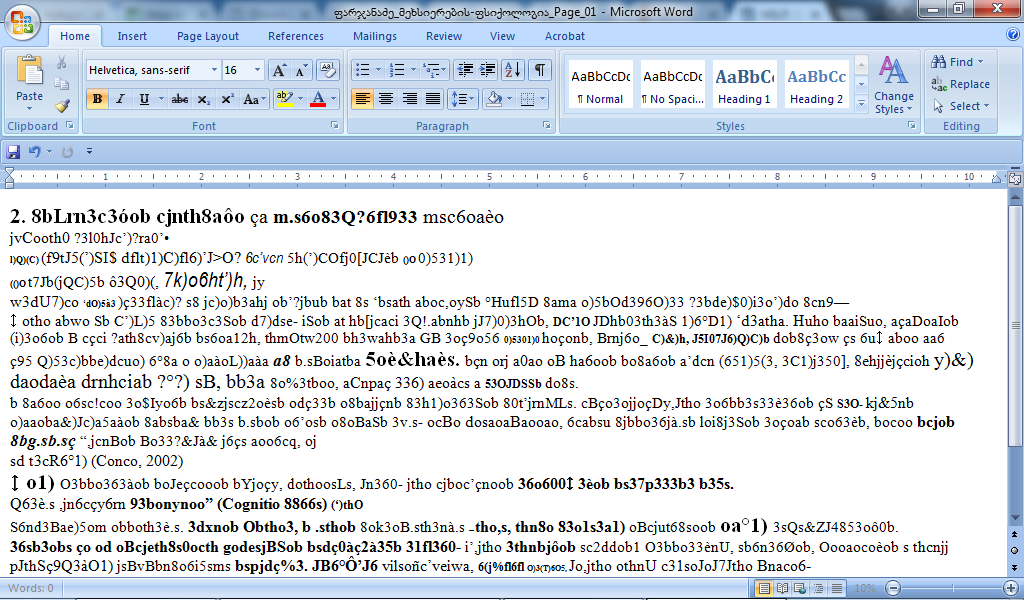Click Words: 0 status bar counter
1024x600 pixels.
31,588
